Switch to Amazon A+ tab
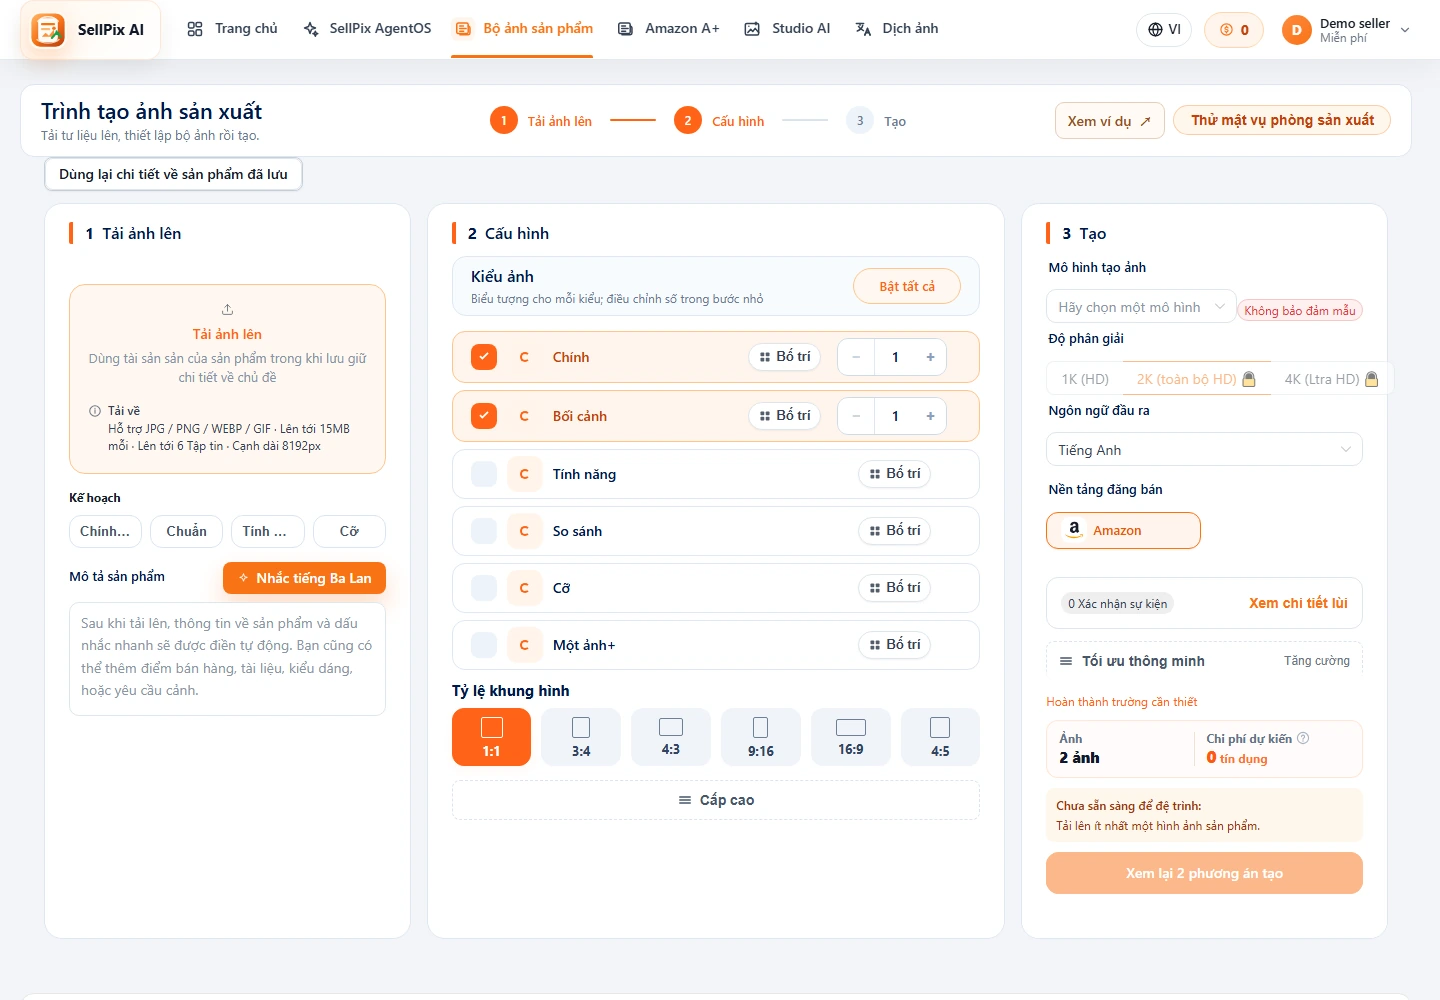The width and height of the screenshot is (1440, 1000). coord(668,29)
